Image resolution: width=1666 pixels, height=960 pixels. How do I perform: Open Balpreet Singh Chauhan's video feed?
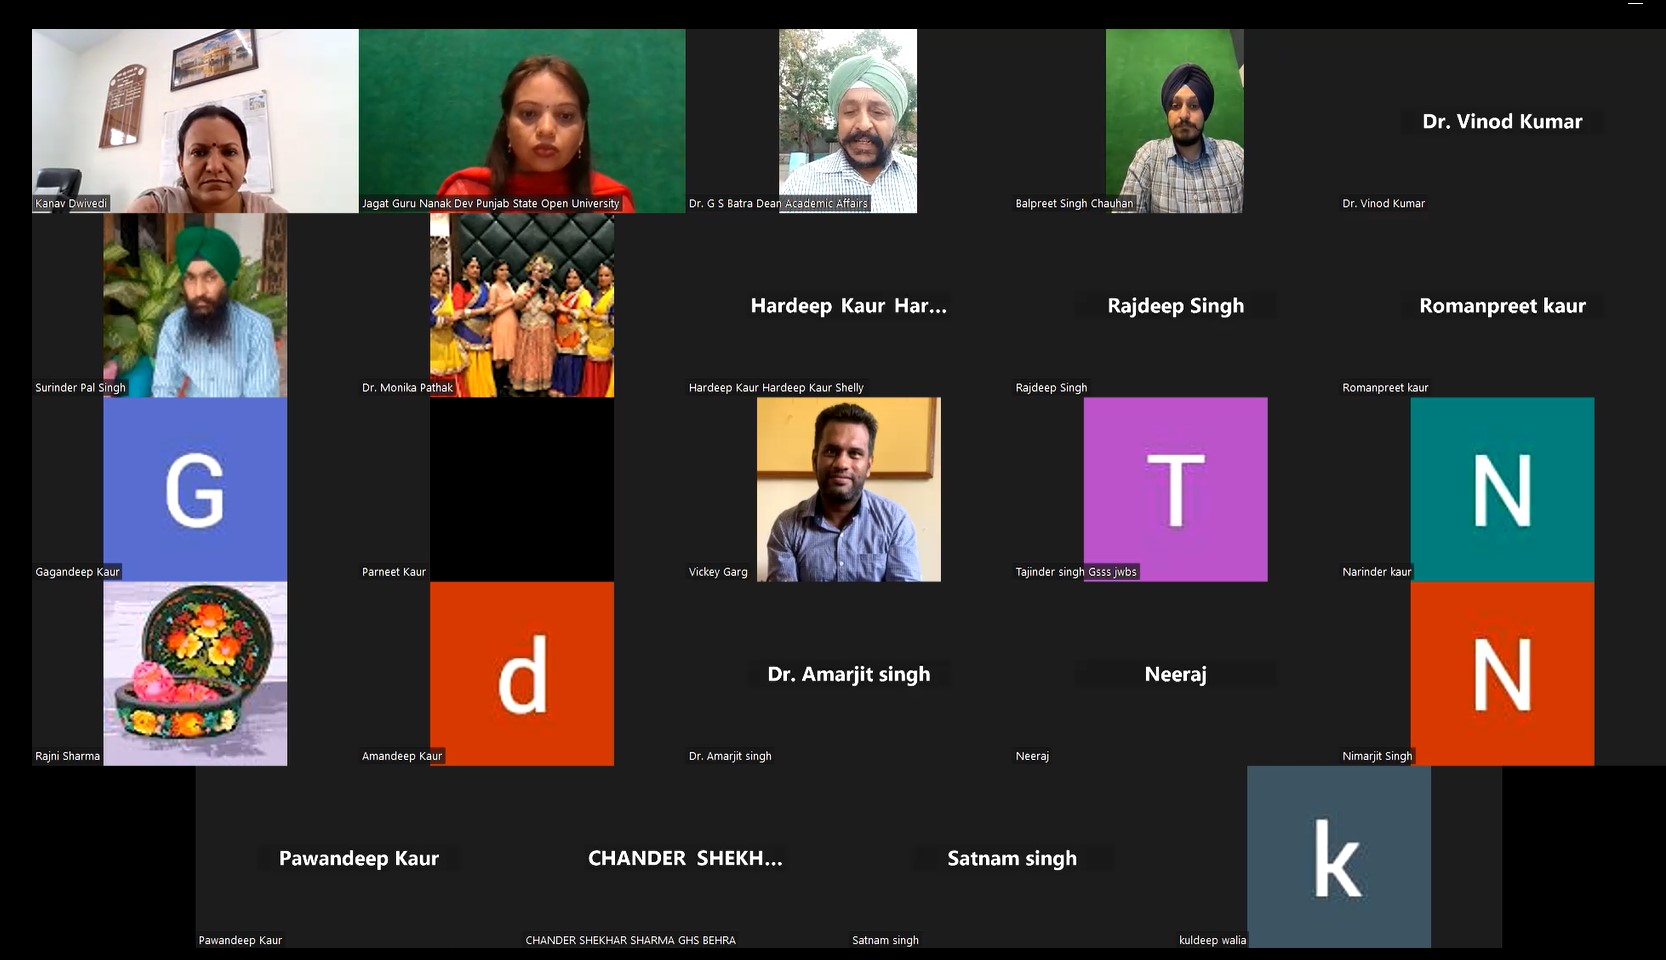1175,121
